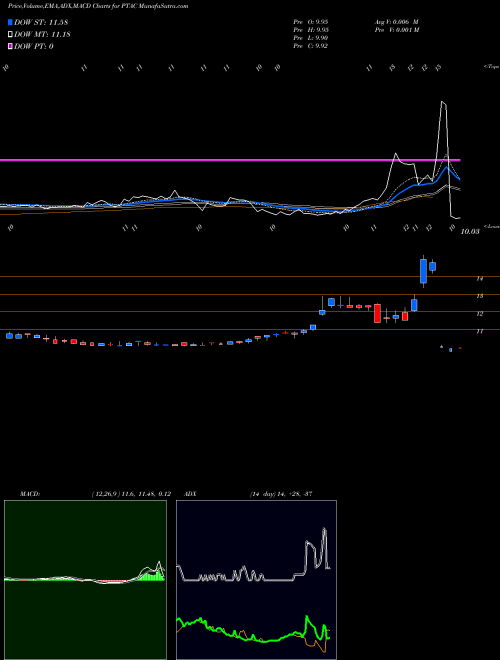Click the '<Lows' axis label
500x660 pixels.
pyautogui.click(x=491, y=226)
